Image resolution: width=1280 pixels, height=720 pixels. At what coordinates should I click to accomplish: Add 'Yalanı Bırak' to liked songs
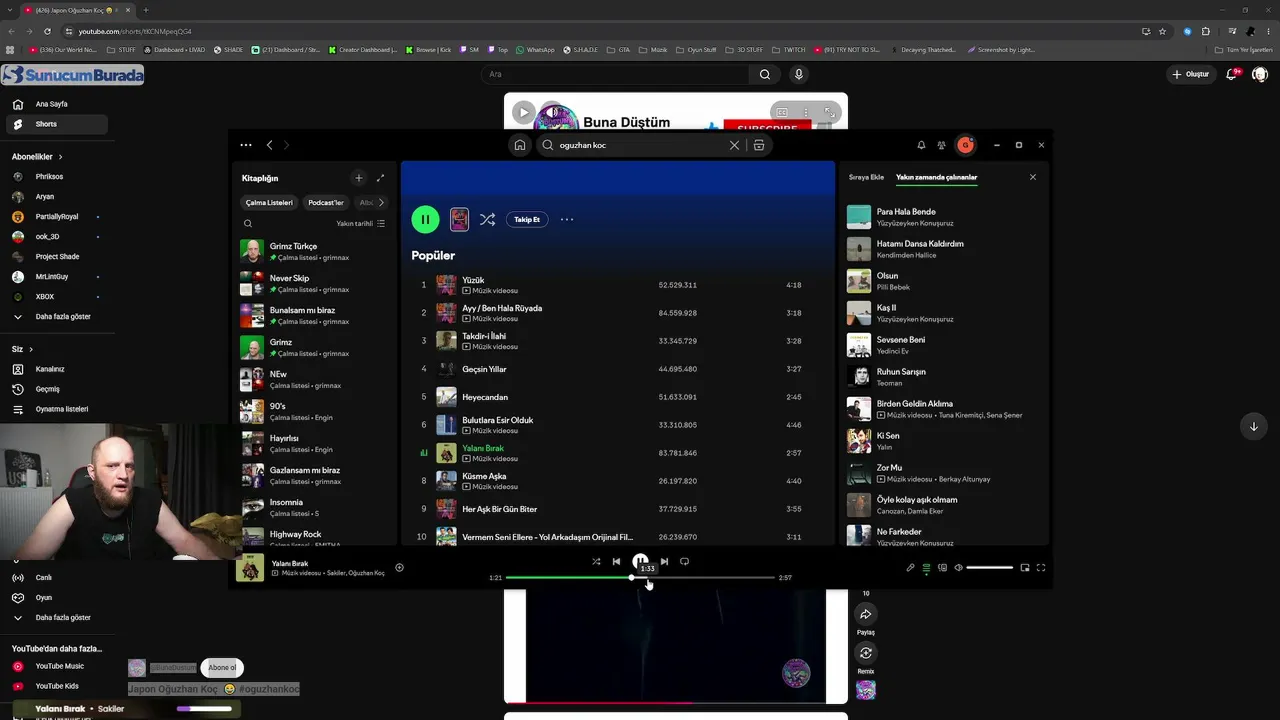[x=399, y=568]
